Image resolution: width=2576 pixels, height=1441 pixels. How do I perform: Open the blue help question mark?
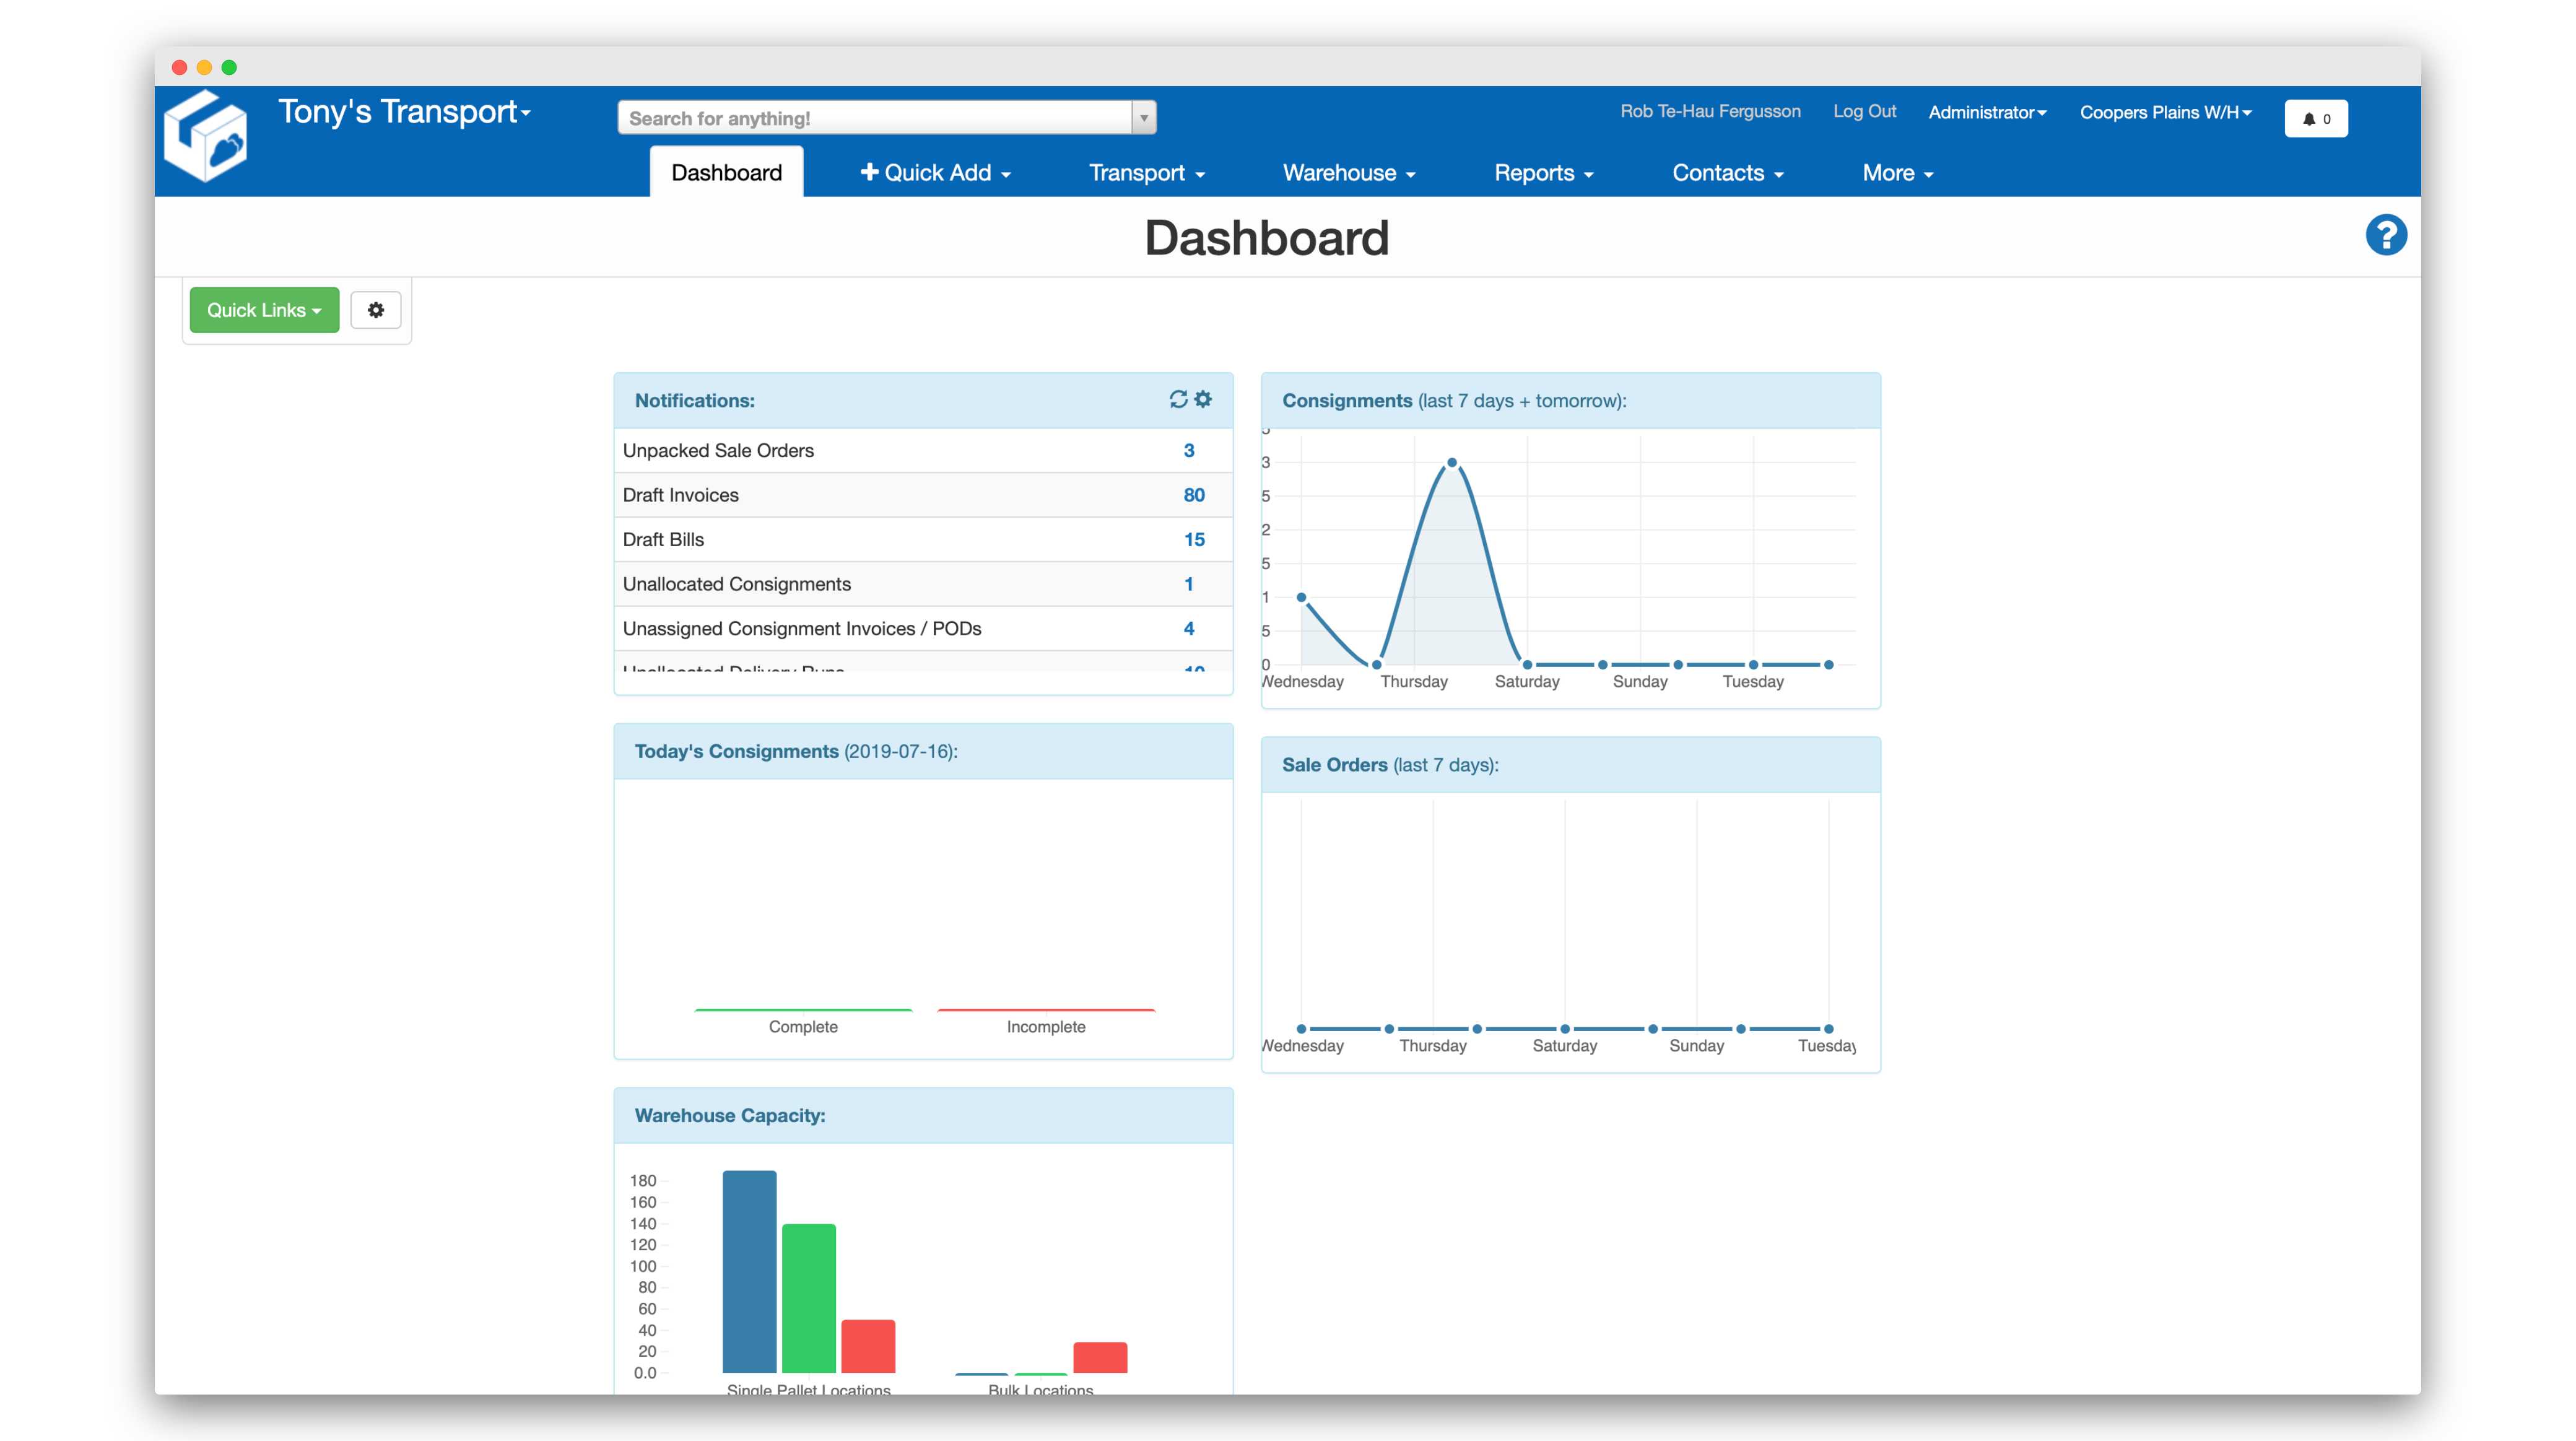[2385, 236]
